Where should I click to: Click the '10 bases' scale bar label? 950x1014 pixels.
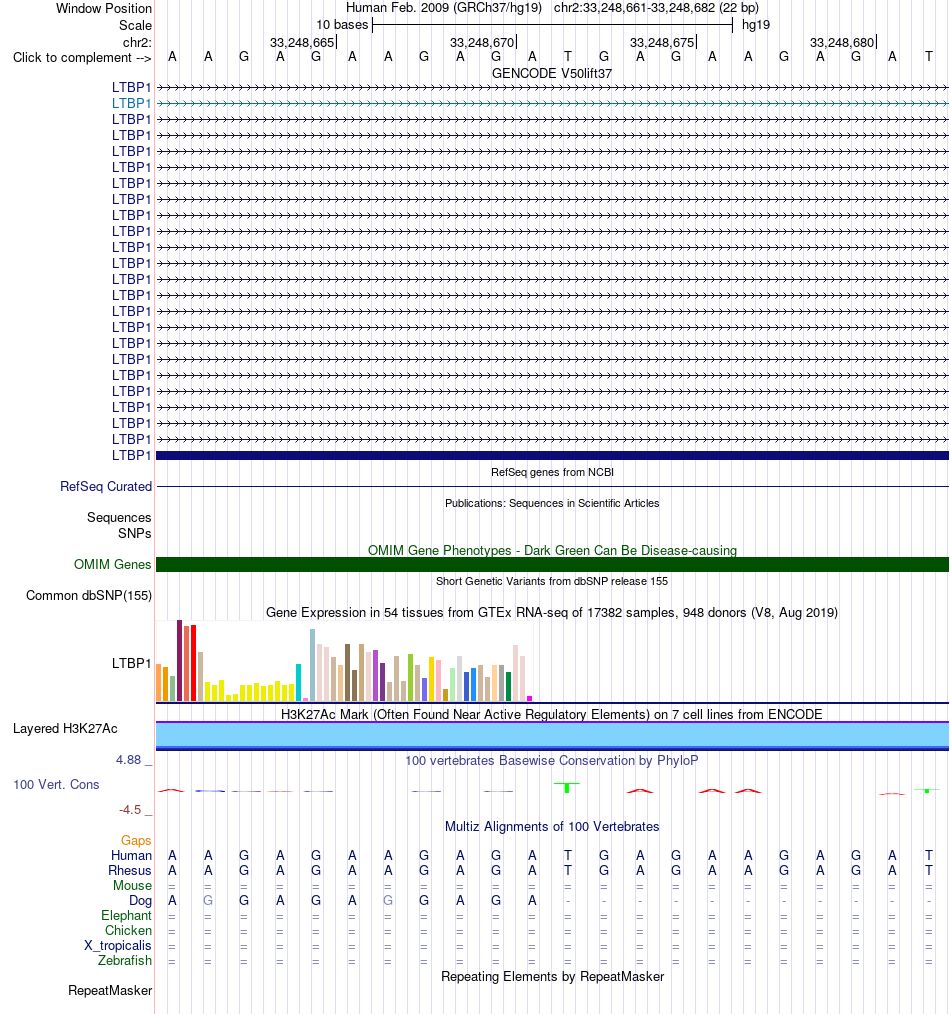click(342, 25)
